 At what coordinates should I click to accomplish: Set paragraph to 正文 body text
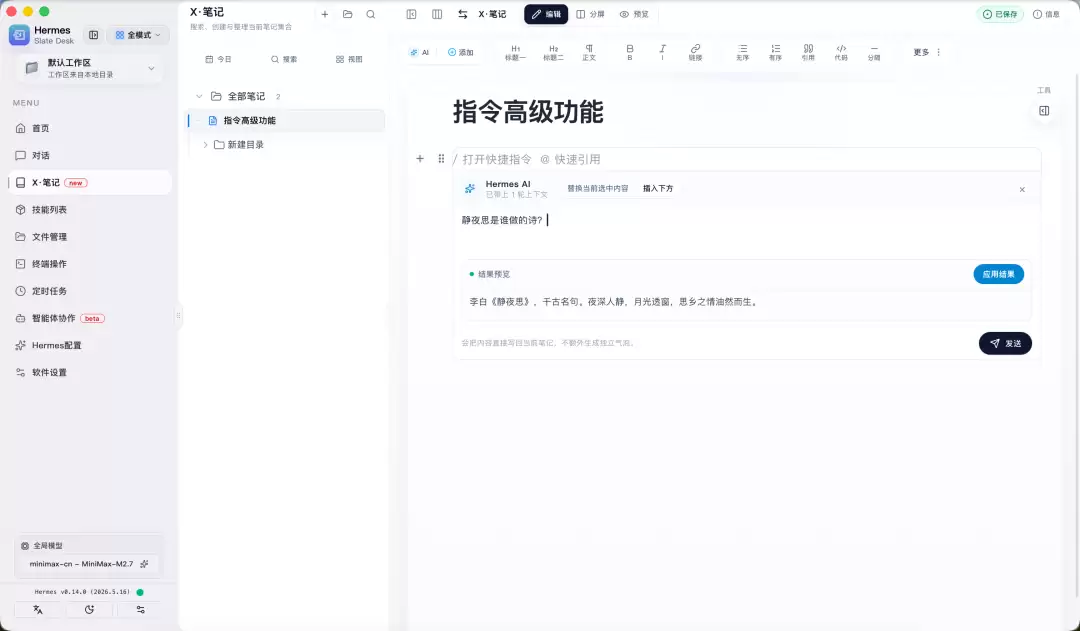point(589,52)
